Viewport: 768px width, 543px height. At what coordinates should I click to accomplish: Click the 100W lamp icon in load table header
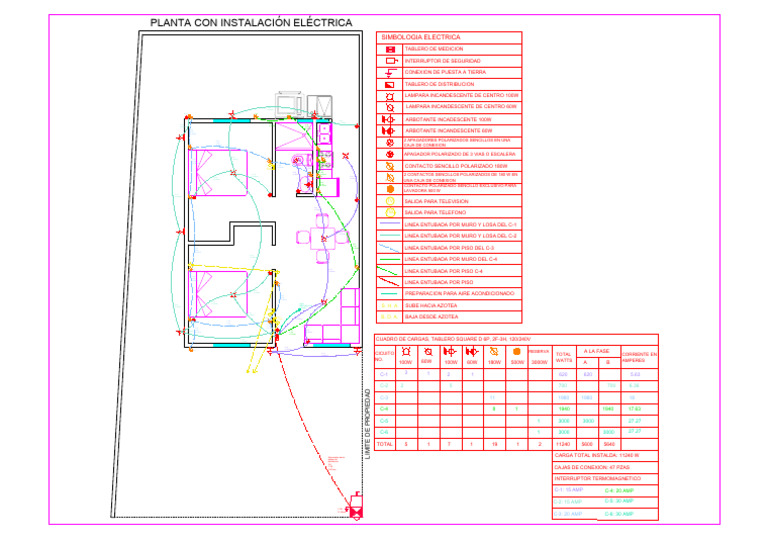(406, 352)
